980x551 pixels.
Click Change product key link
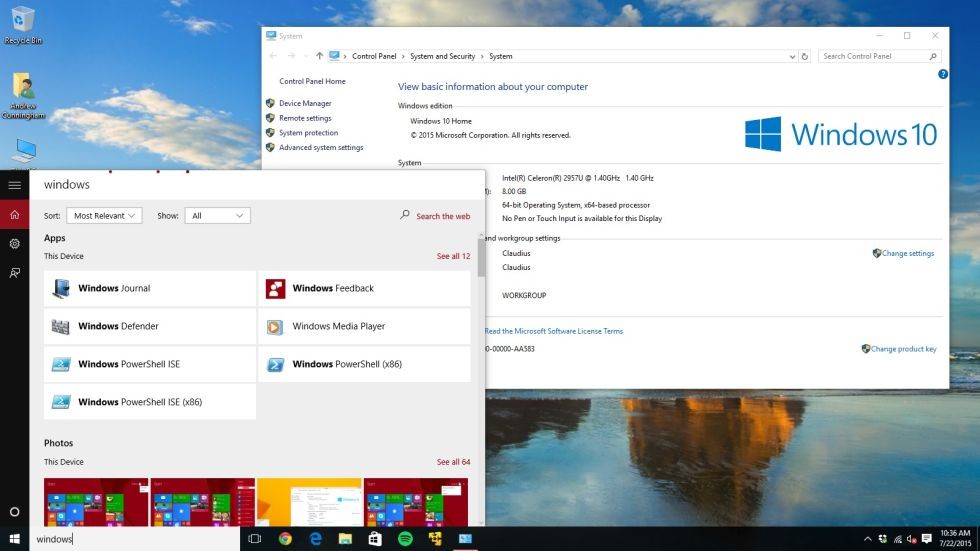[903, 349]
